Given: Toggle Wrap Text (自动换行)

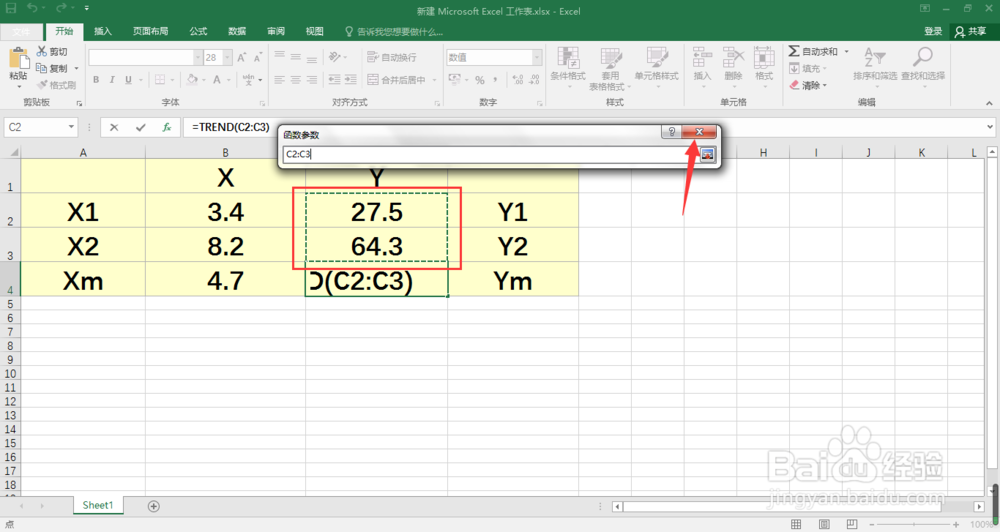Looking at the screenshot, I should point(392,57).
